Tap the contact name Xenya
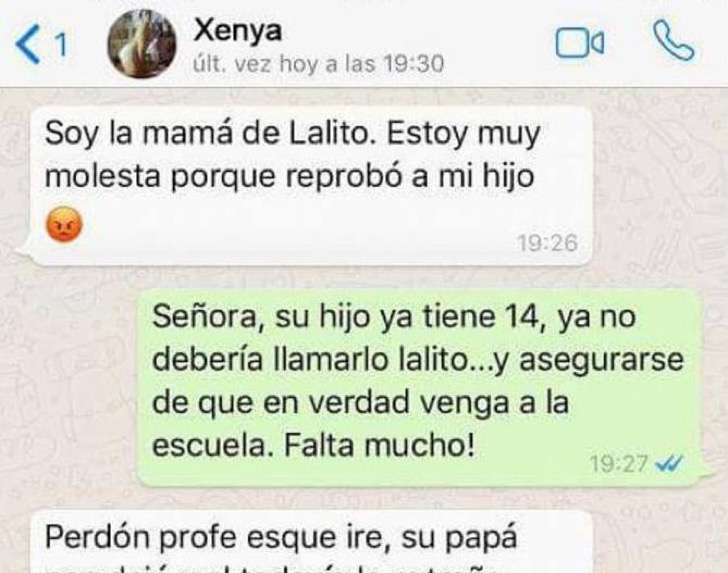728x573 pixels. tap(237, 31)
